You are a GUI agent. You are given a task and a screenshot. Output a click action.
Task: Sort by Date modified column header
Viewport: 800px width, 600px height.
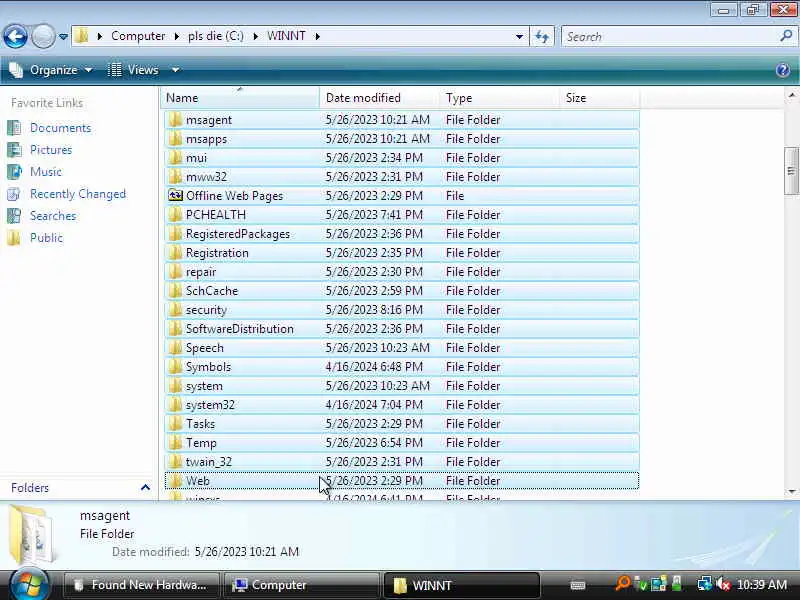tap(380, 98)
